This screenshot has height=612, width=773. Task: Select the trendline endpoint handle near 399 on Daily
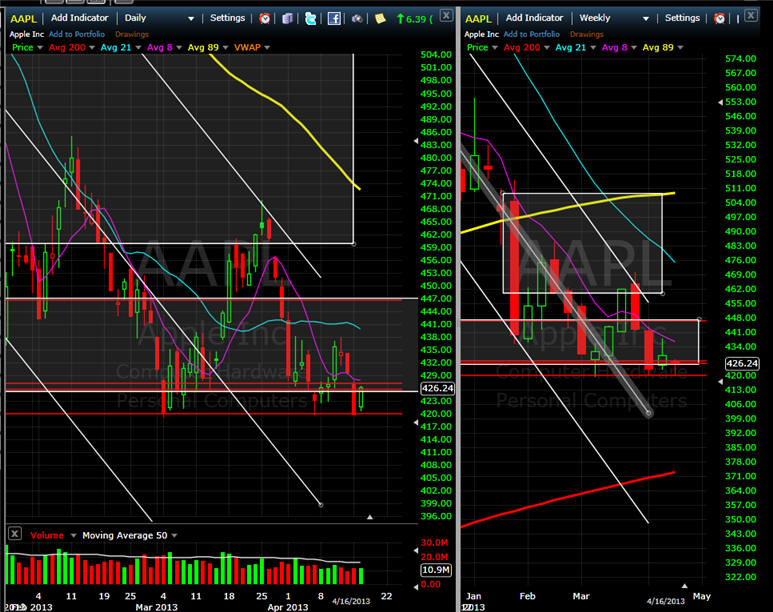(321, 504)
